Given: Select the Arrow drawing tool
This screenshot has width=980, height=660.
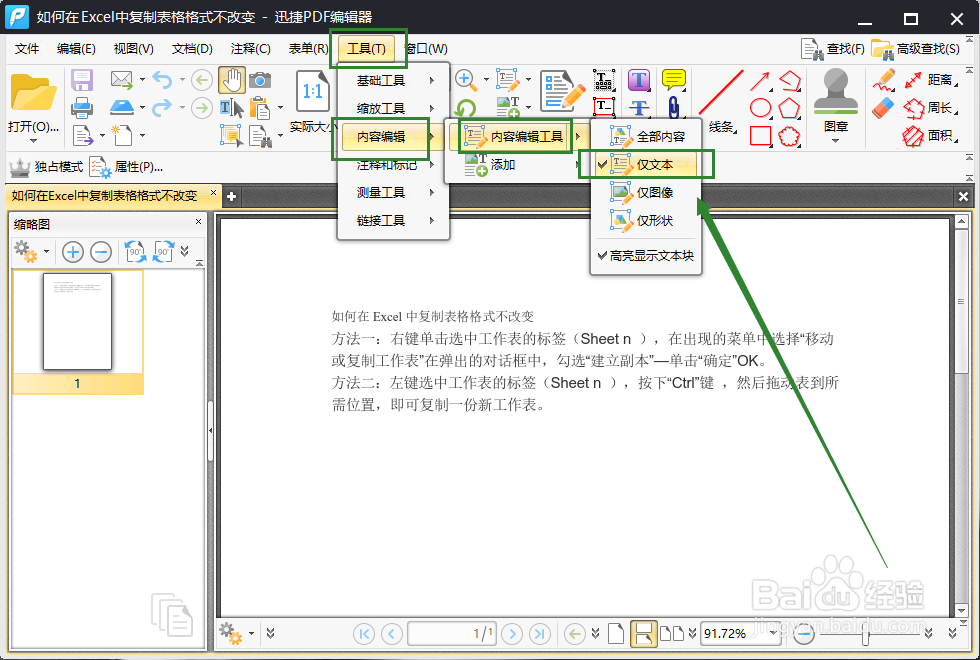Looking at the screenshot, I should [759, 81].
